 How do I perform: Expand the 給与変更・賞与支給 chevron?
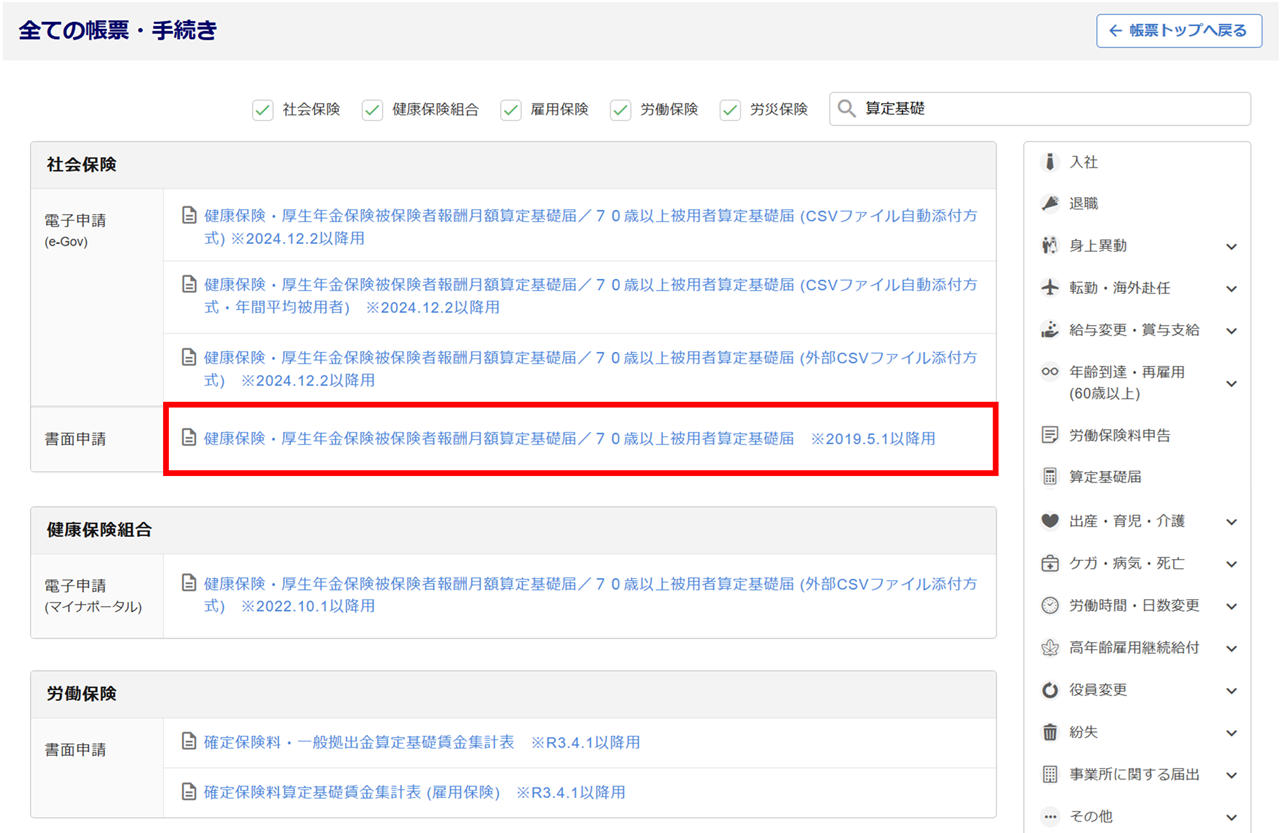tap(1231, 331)
